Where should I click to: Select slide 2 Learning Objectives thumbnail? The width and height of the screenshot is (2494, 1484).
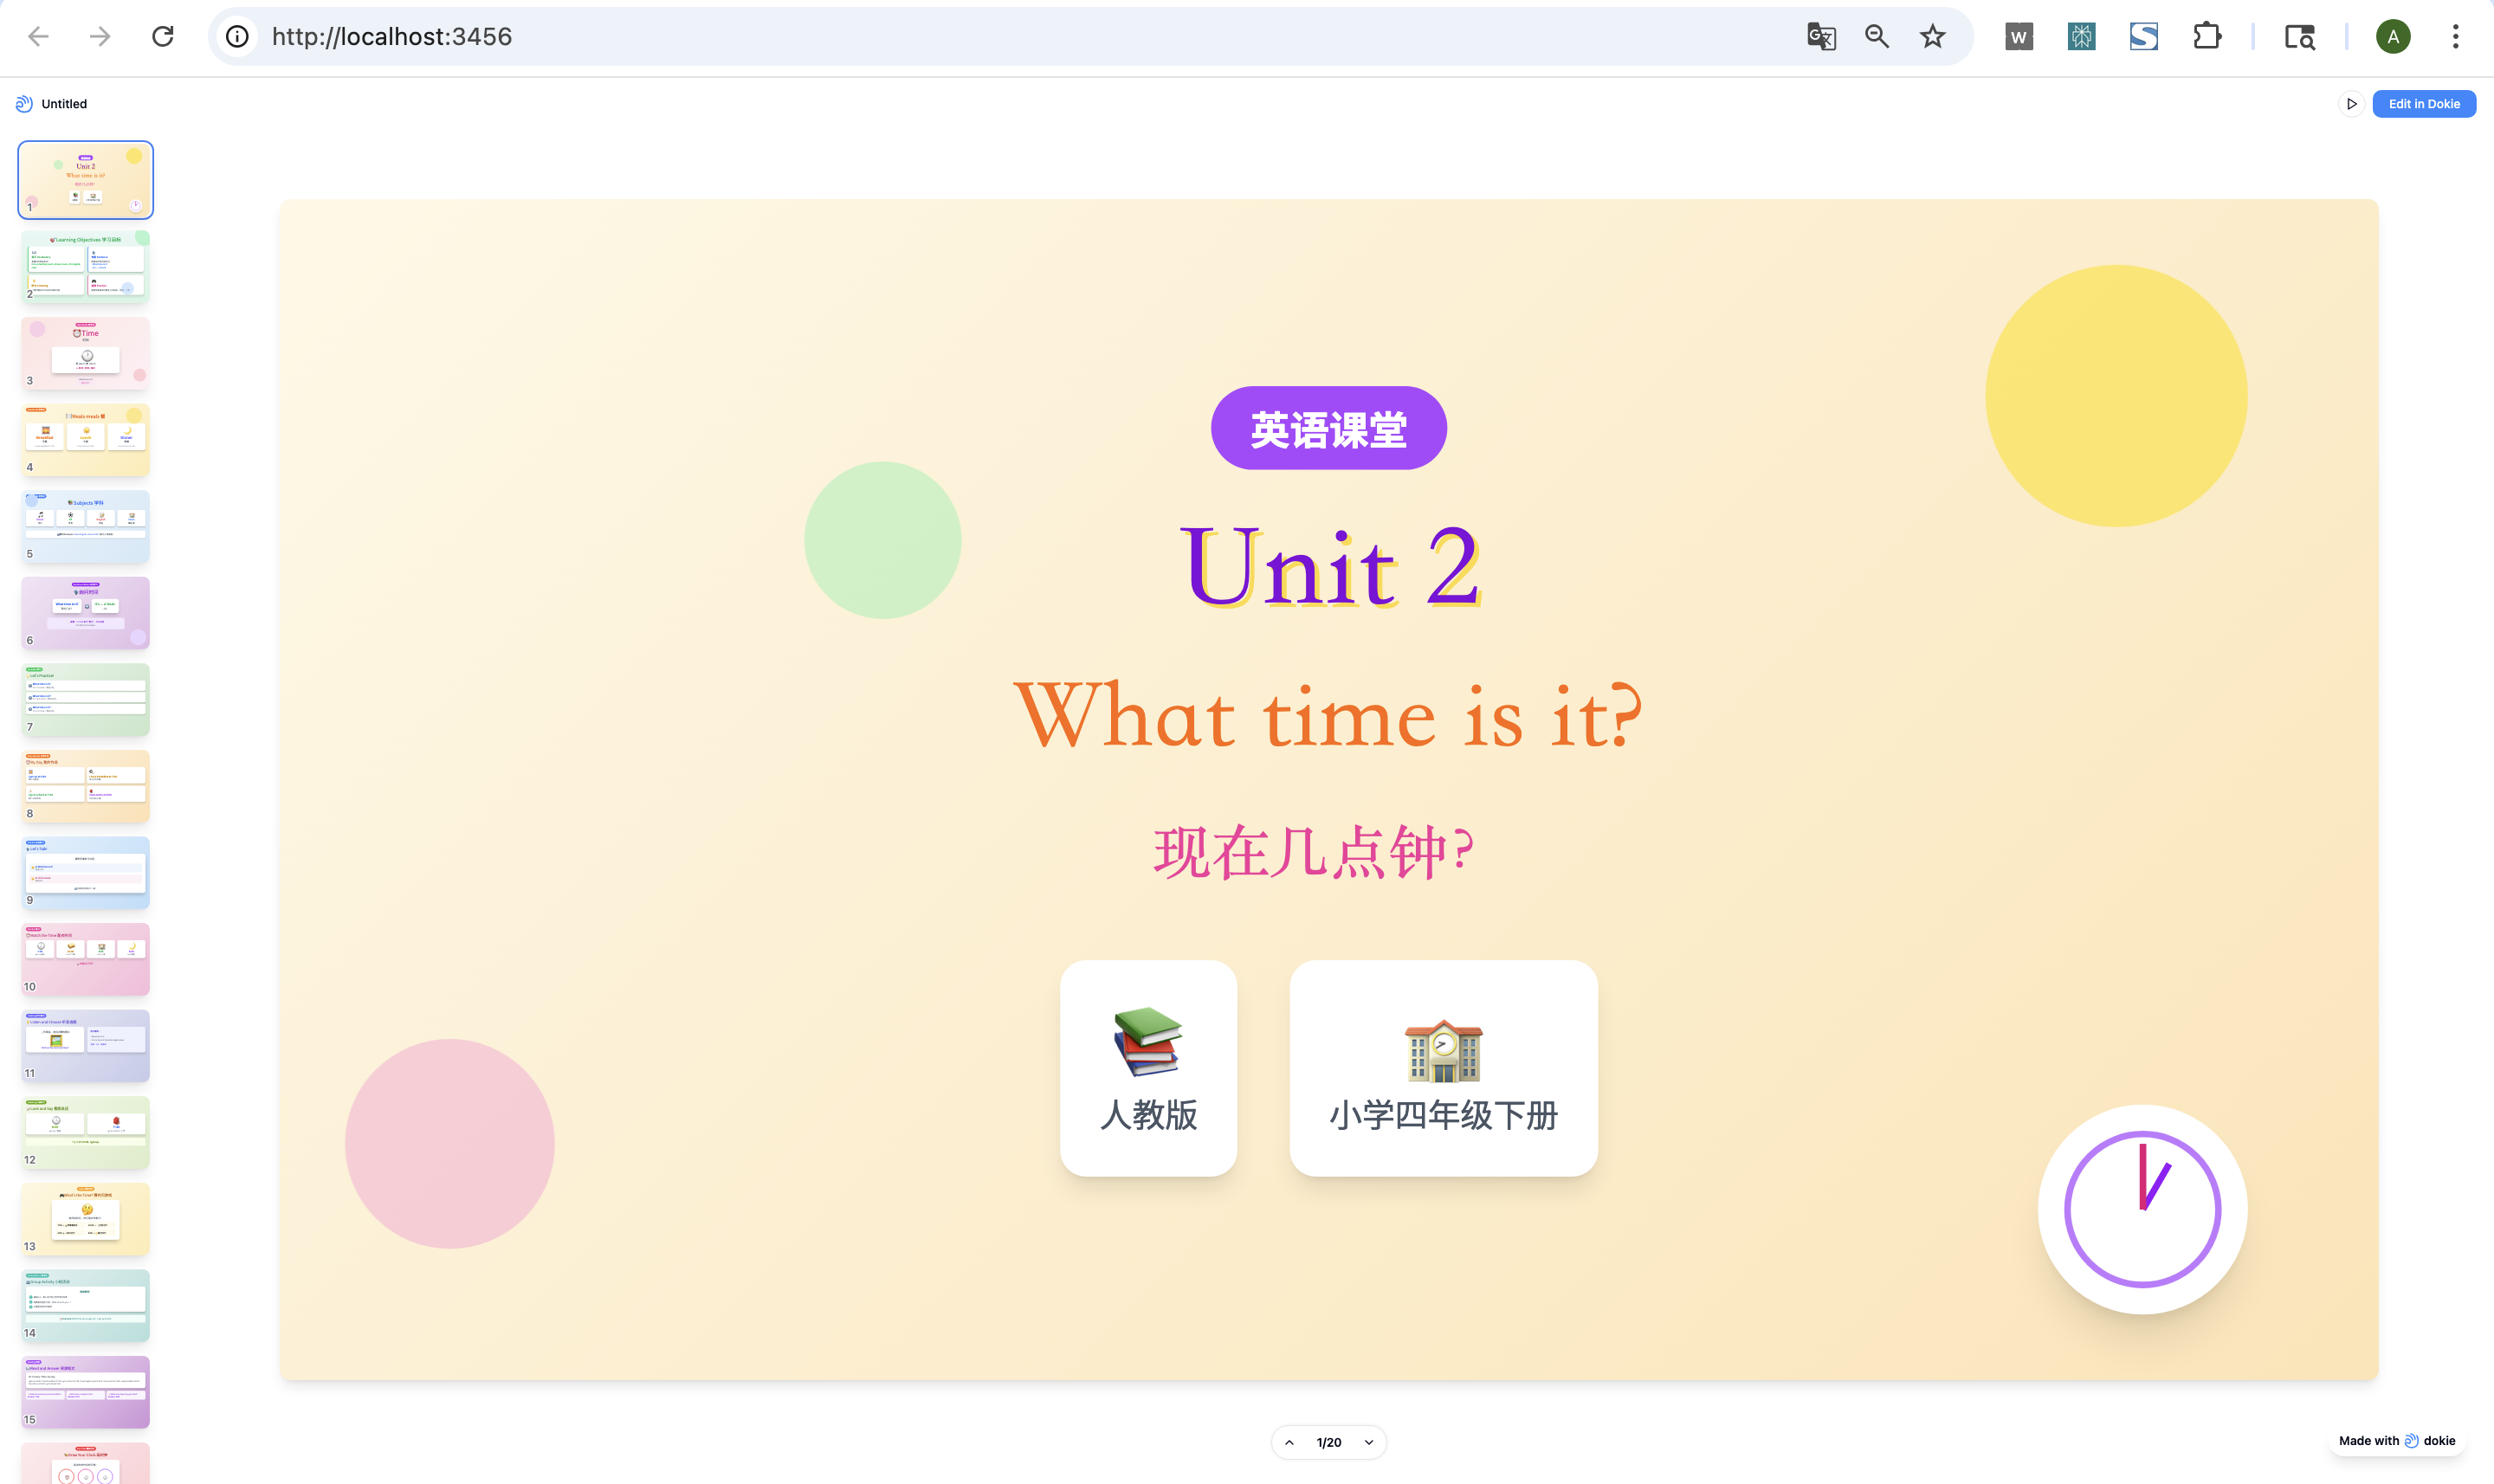86,266
